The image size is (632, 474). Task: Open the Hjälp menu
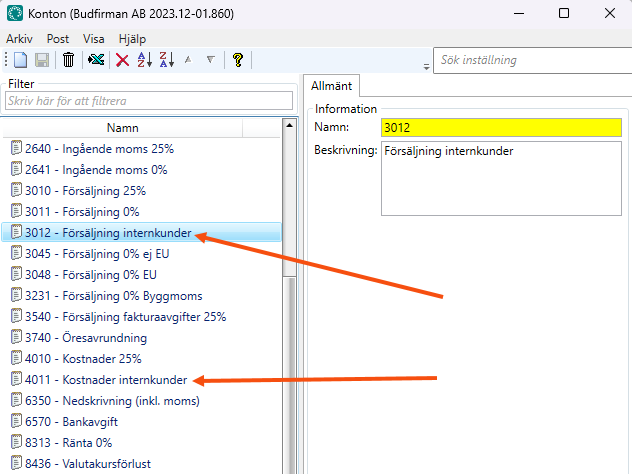(x=132, y=39)
